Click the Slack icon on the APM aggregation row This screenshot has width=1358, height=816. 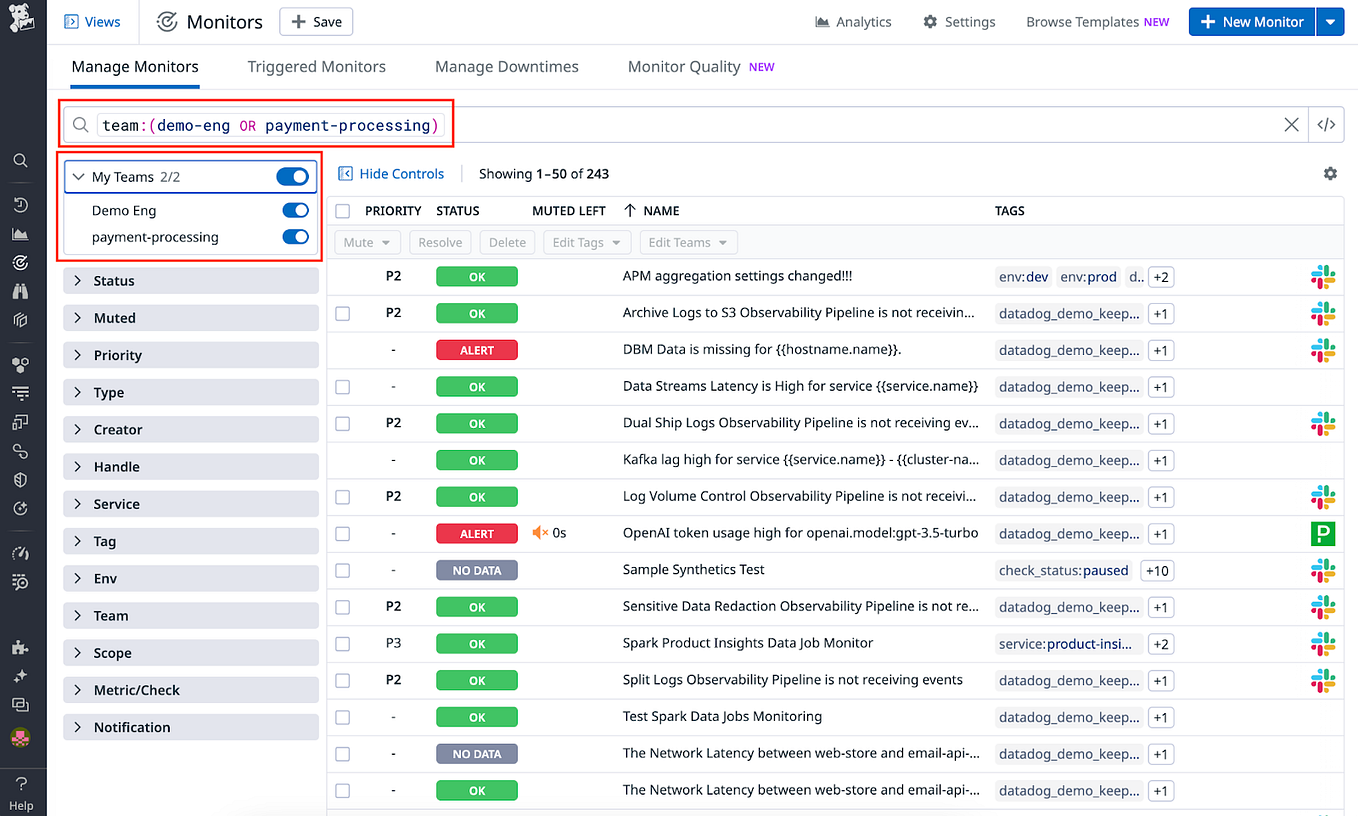[x=1323, y=277]
